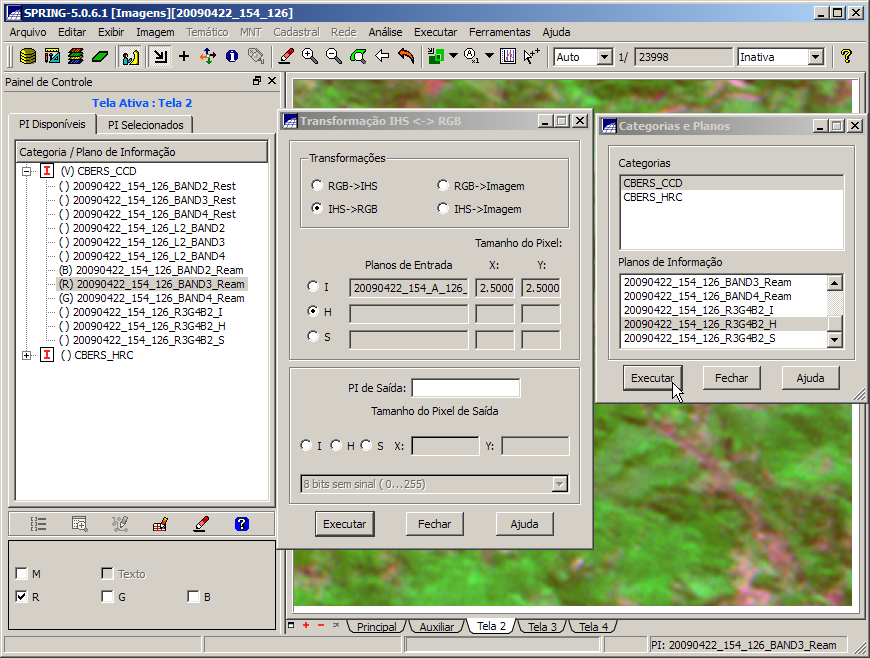Click the zoom out magnifier tool
The image size is (870, 658).
(334, 57)
